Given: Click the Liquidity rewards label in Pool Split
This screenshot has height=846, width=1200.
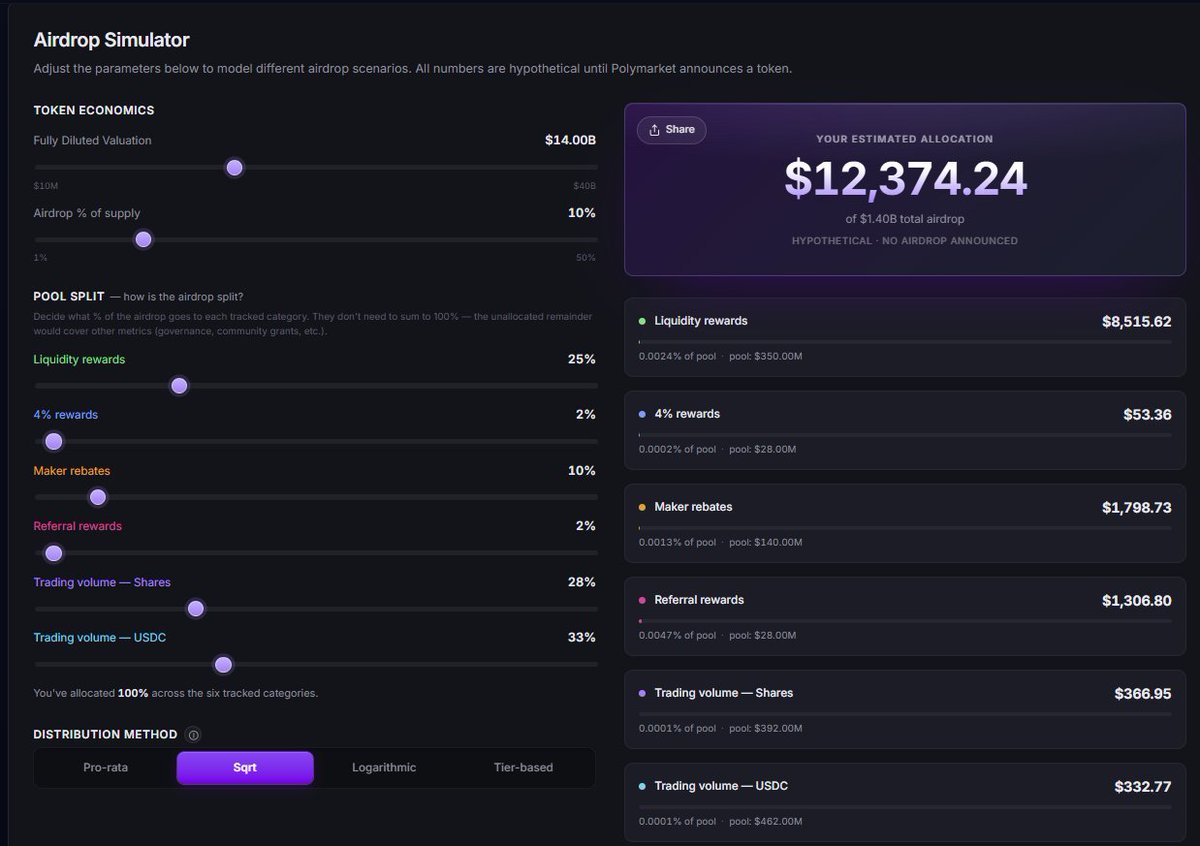Looking at the screenshot, I should click(79, 359).
